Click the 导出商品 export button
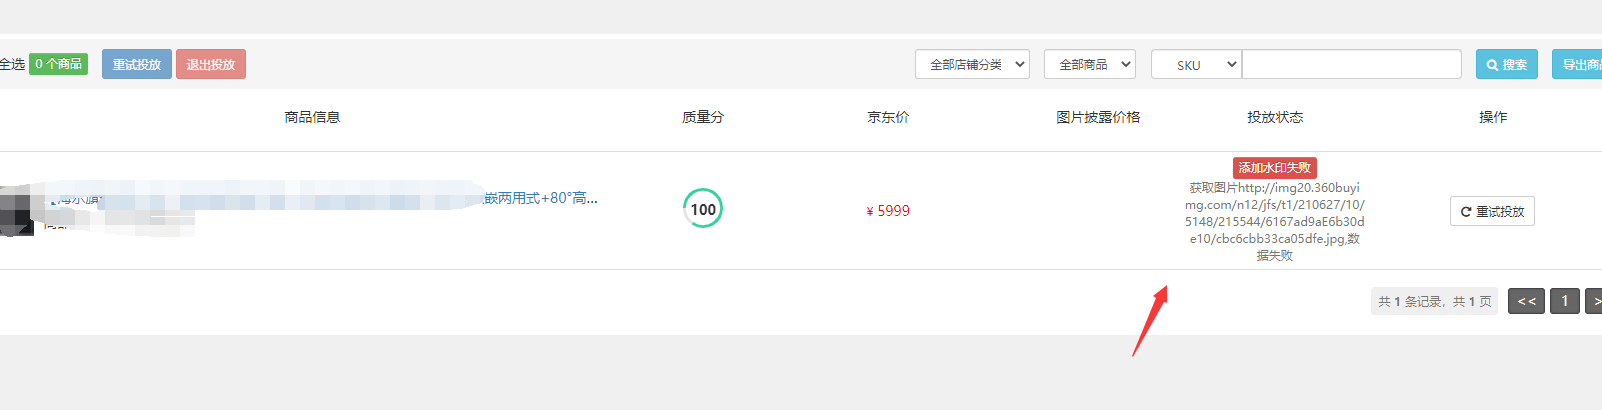This screenshot has width=1602, height=410. 1578,64
